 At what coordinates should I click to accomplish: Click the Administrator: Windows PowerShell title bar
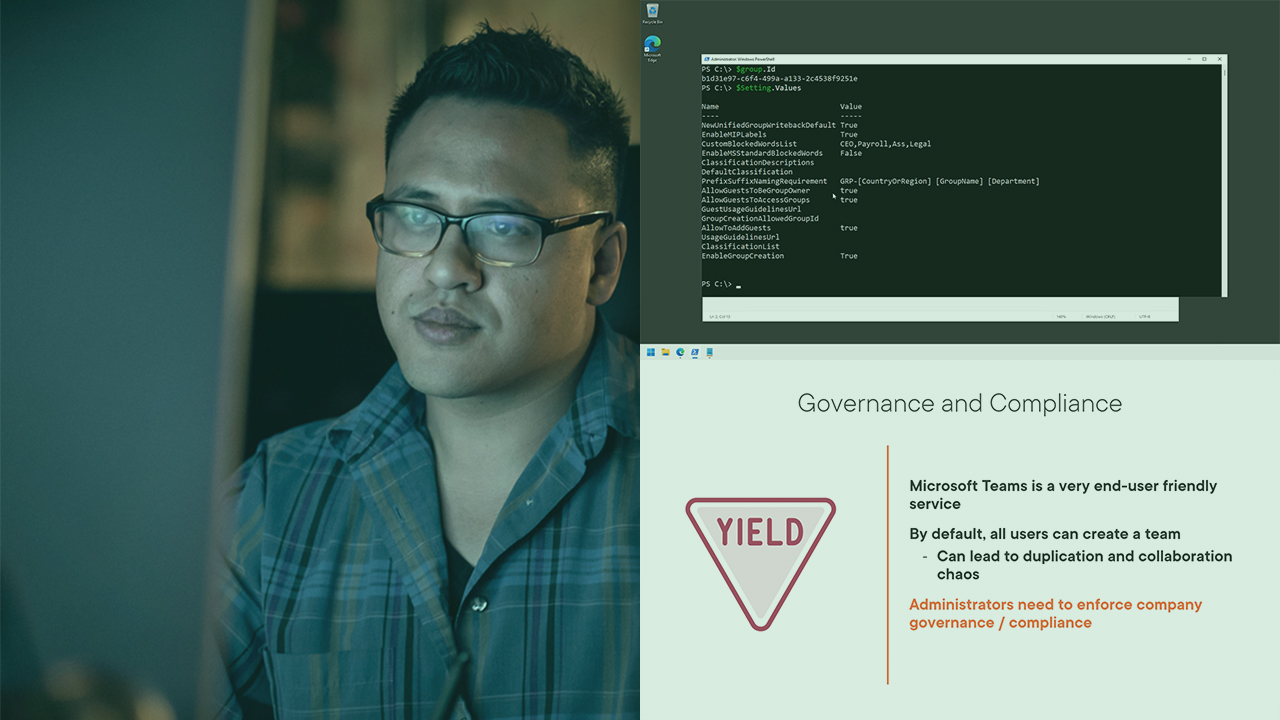900,59
